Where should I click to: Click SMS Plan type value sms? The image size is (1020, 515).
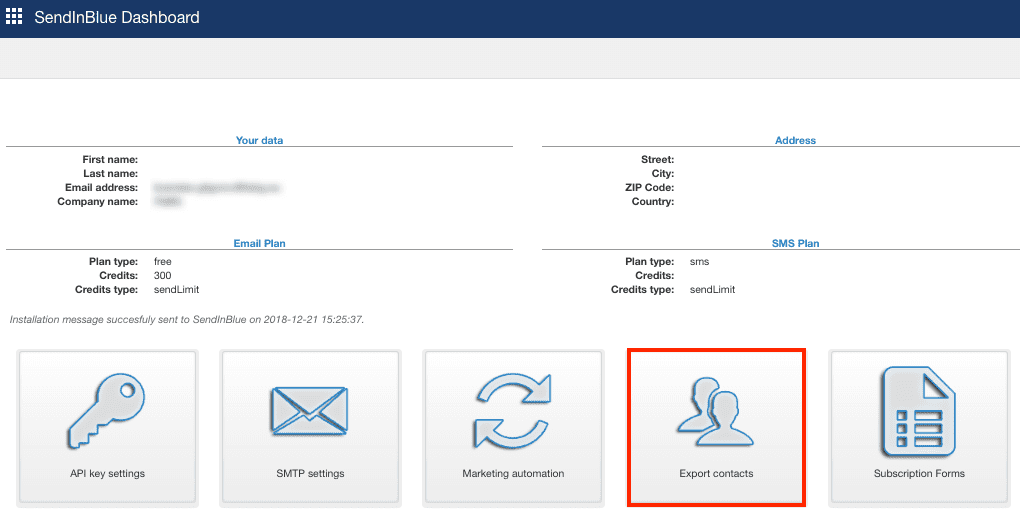point(699,261)
